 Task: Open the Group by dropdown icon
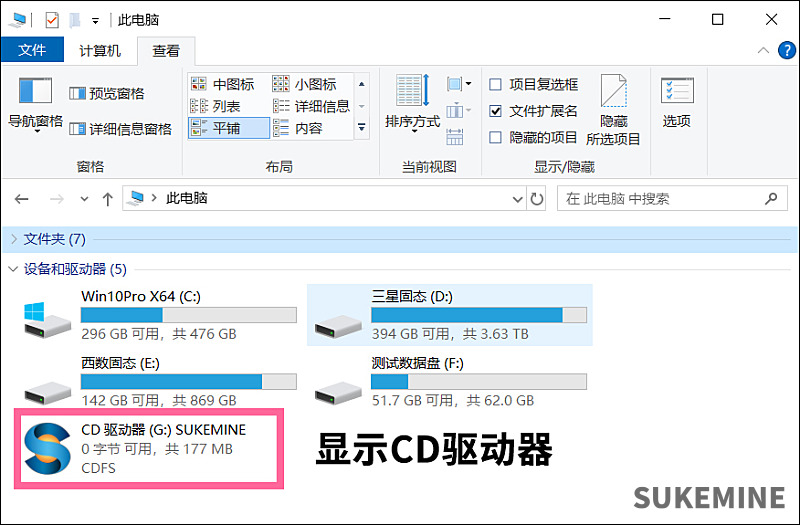click(459, 84)
